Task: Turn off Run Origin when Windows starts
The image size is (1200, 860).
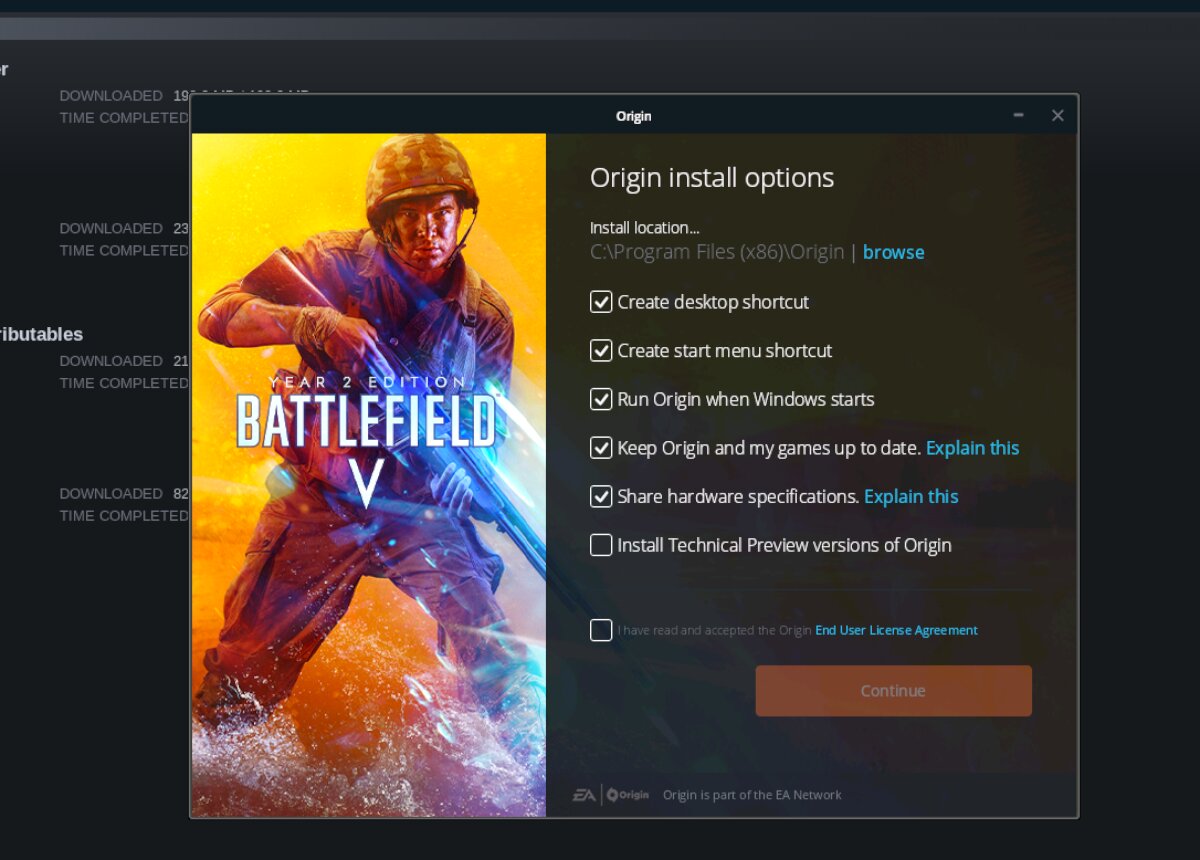Action: pyautogui.click(x=601, y=399)
